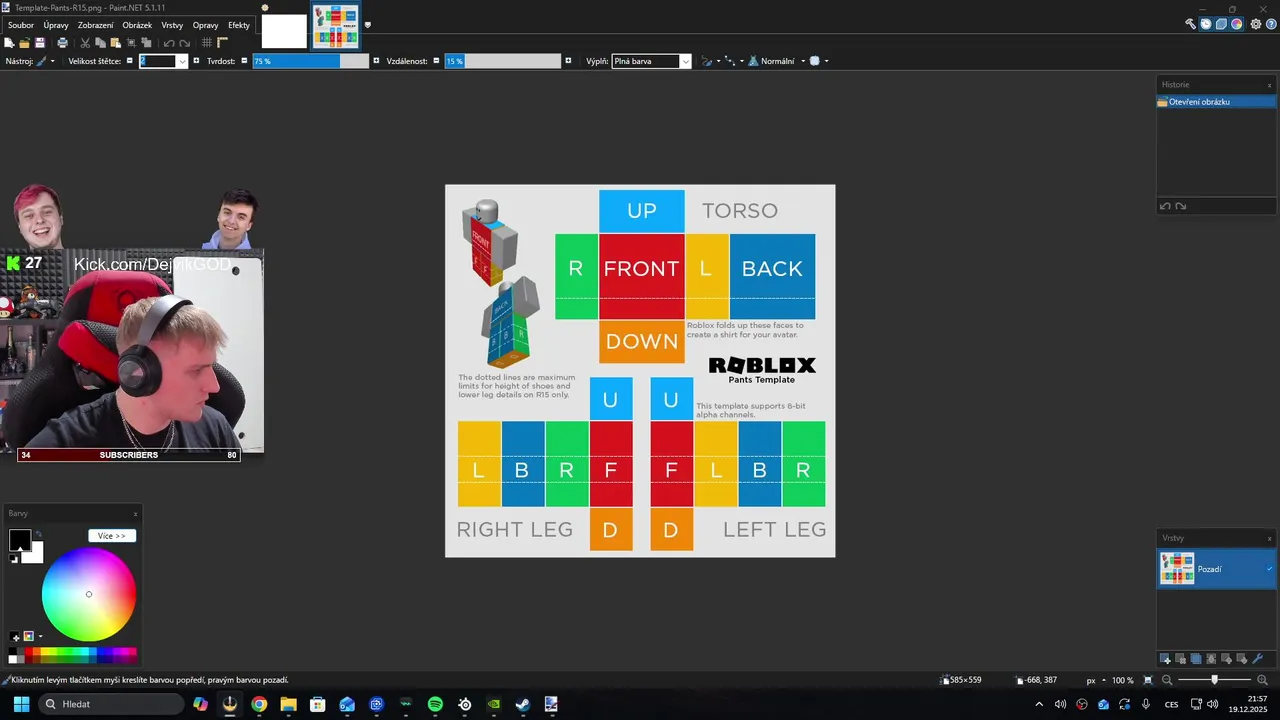The width and height of the screenshot is (1280, 720).
Task: Reset colors to black and white icon
Action: pos(14,559)
